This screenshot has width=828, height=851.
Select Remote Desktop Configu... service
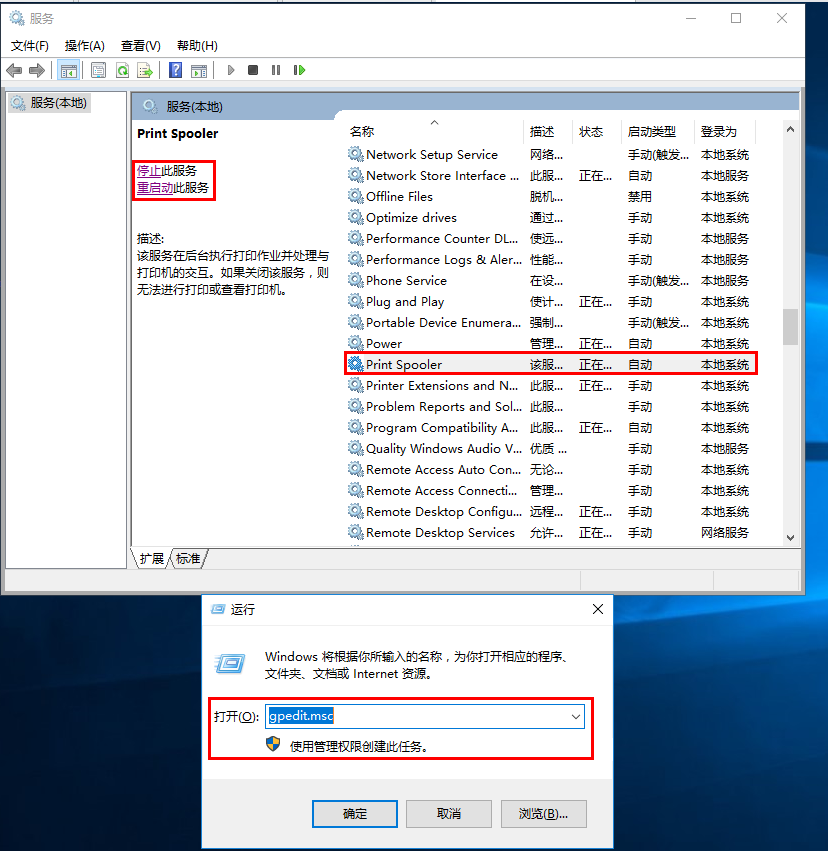point(443,511)
